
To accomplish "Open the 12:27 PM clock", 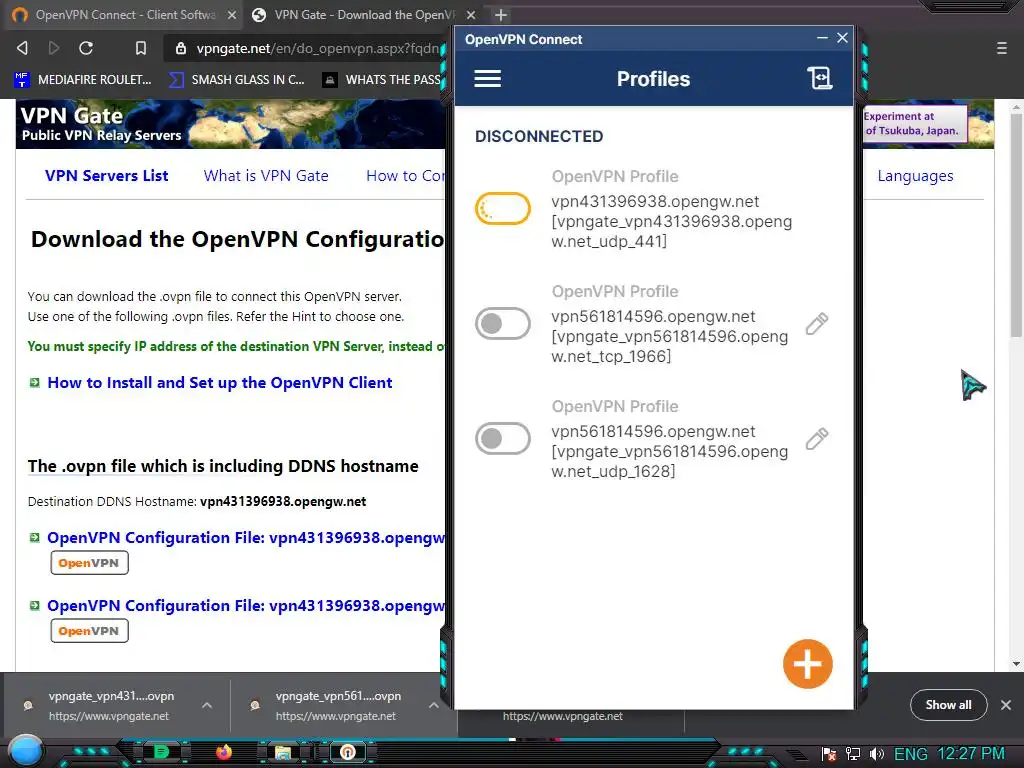I will (971, 754).
